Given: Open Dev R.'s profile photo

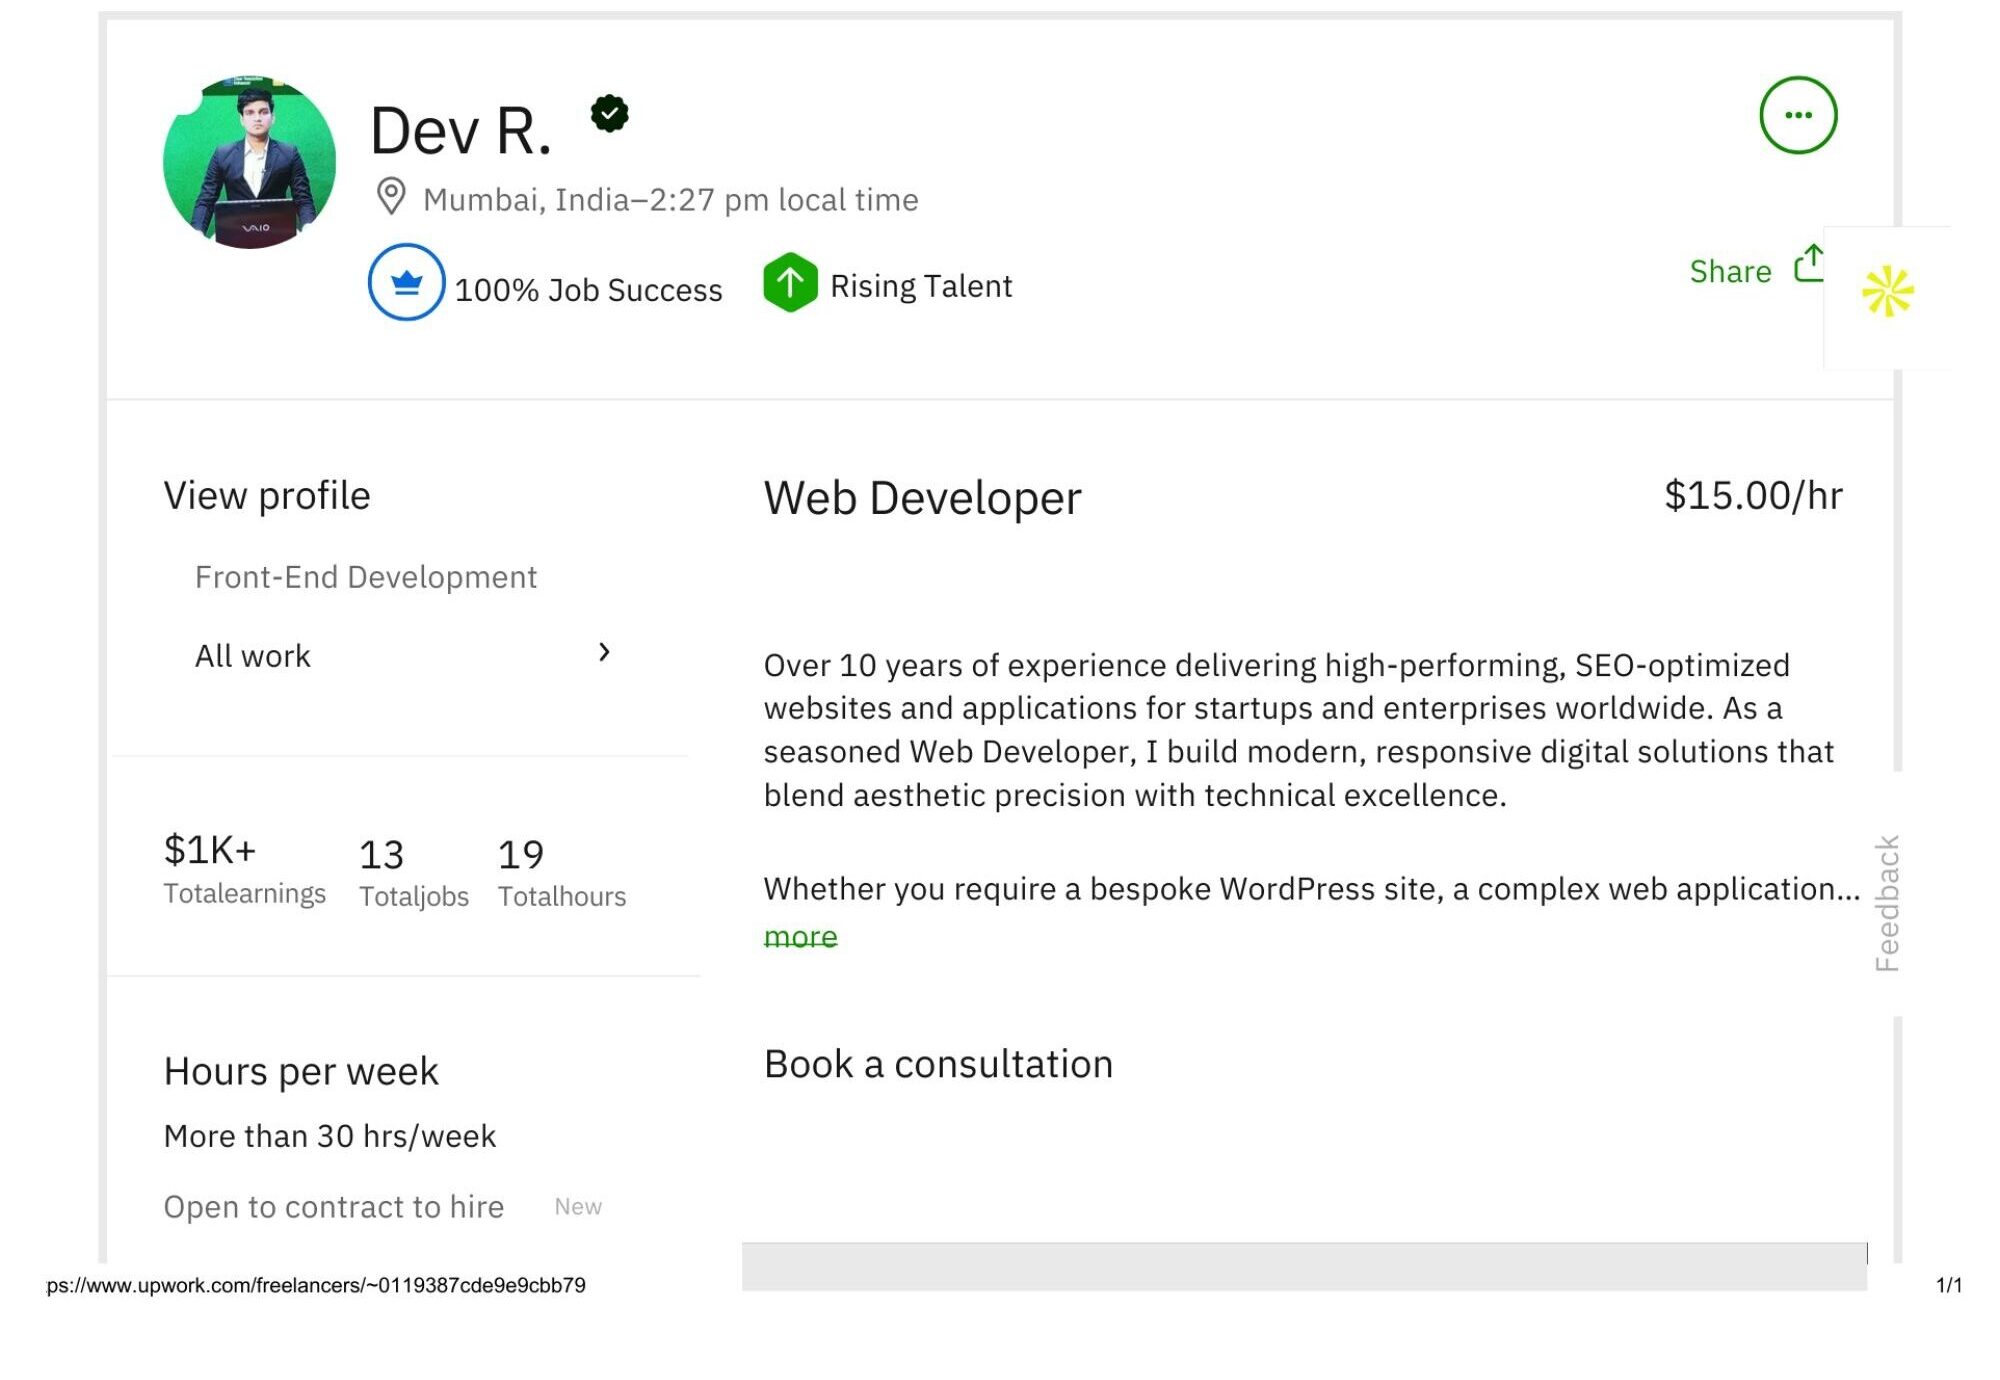Looking at the screenshot, I should [x=250, y=163].
